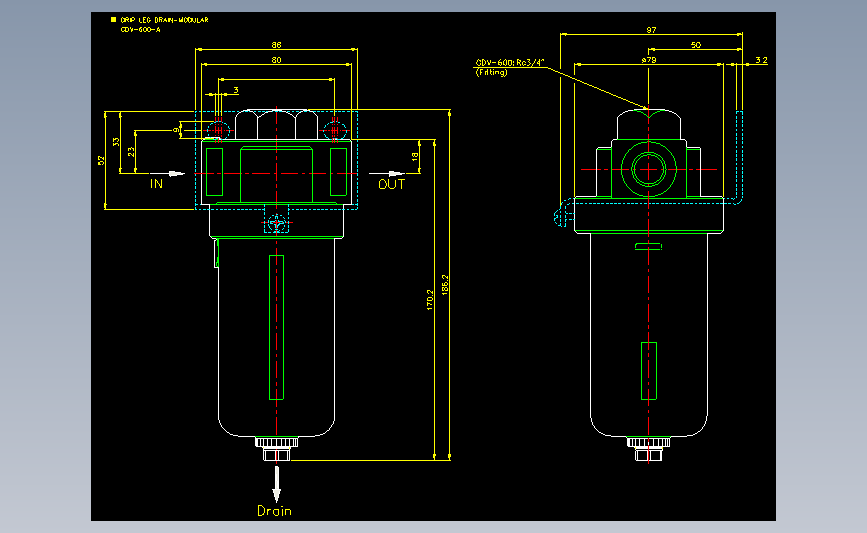867x533 pixels.
Task: Select the '18' dimension near OUT
Action: pyautogui.click(x=415, y=157)
